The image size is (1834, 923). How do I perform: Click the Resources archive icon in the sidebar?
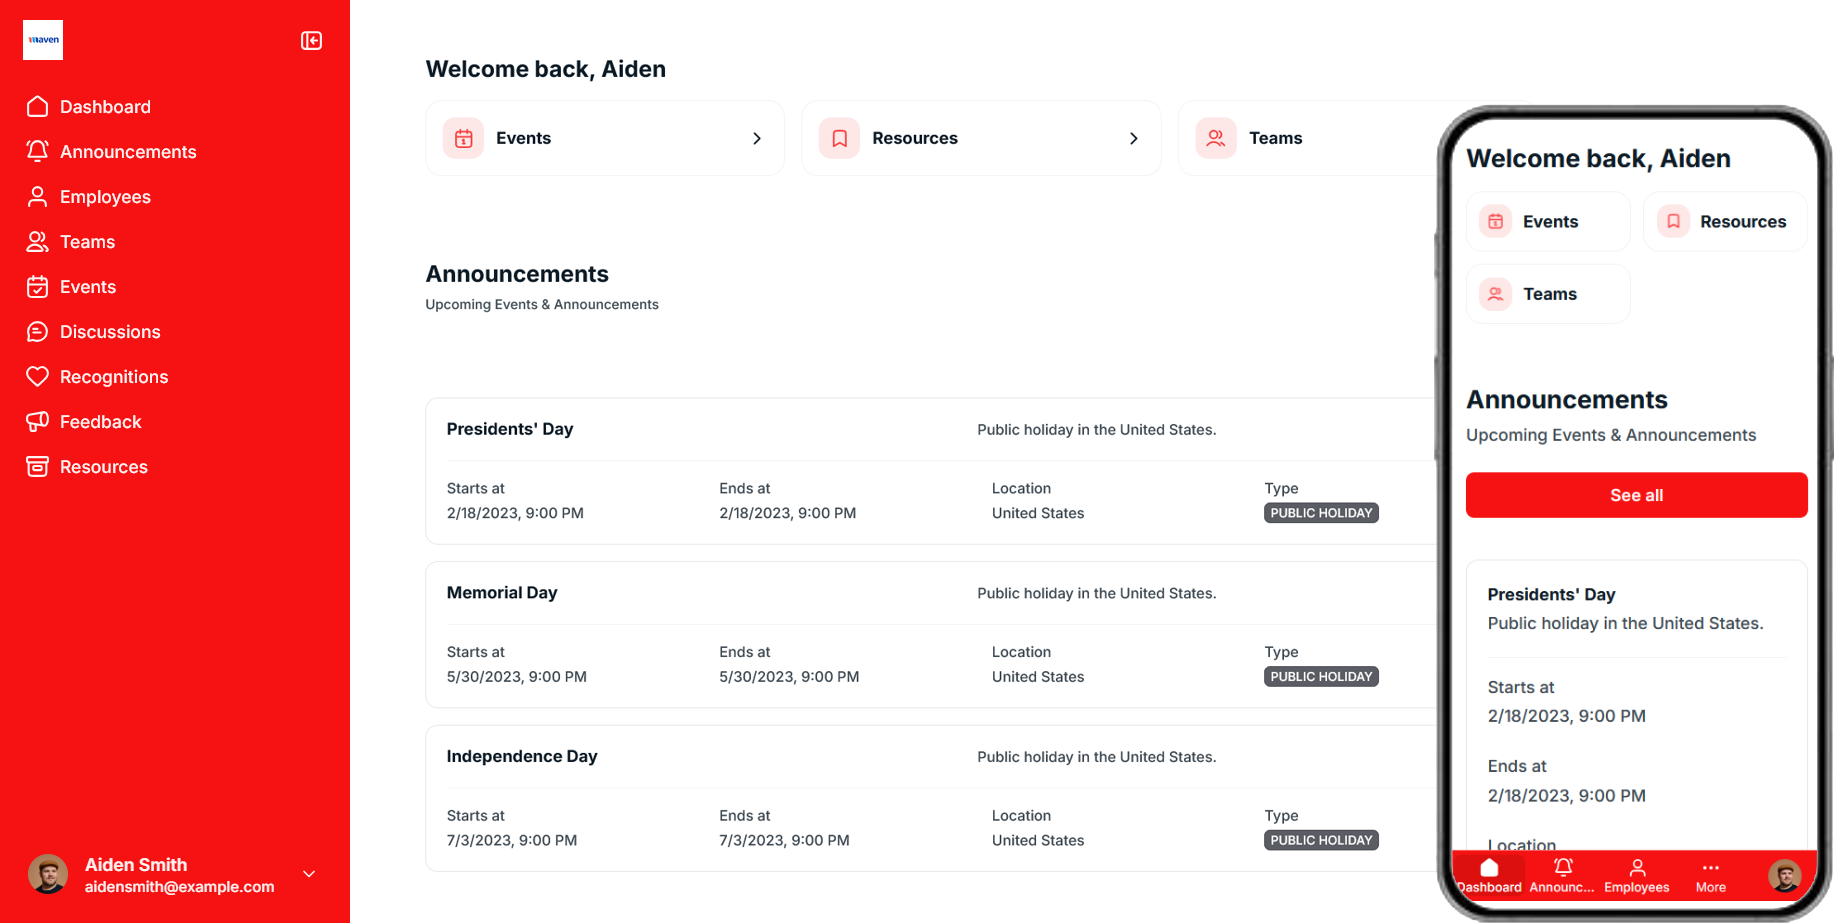(x=37, y=467)
